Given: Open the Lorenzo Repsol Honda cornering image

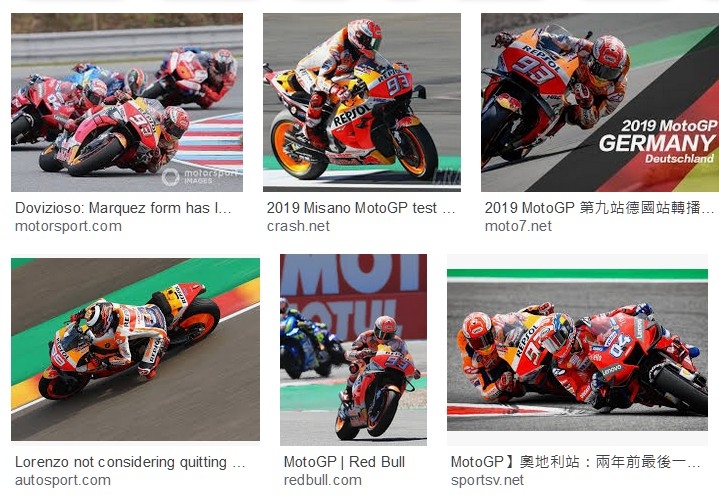Looking at the screenshot, I should coord(135,349).
